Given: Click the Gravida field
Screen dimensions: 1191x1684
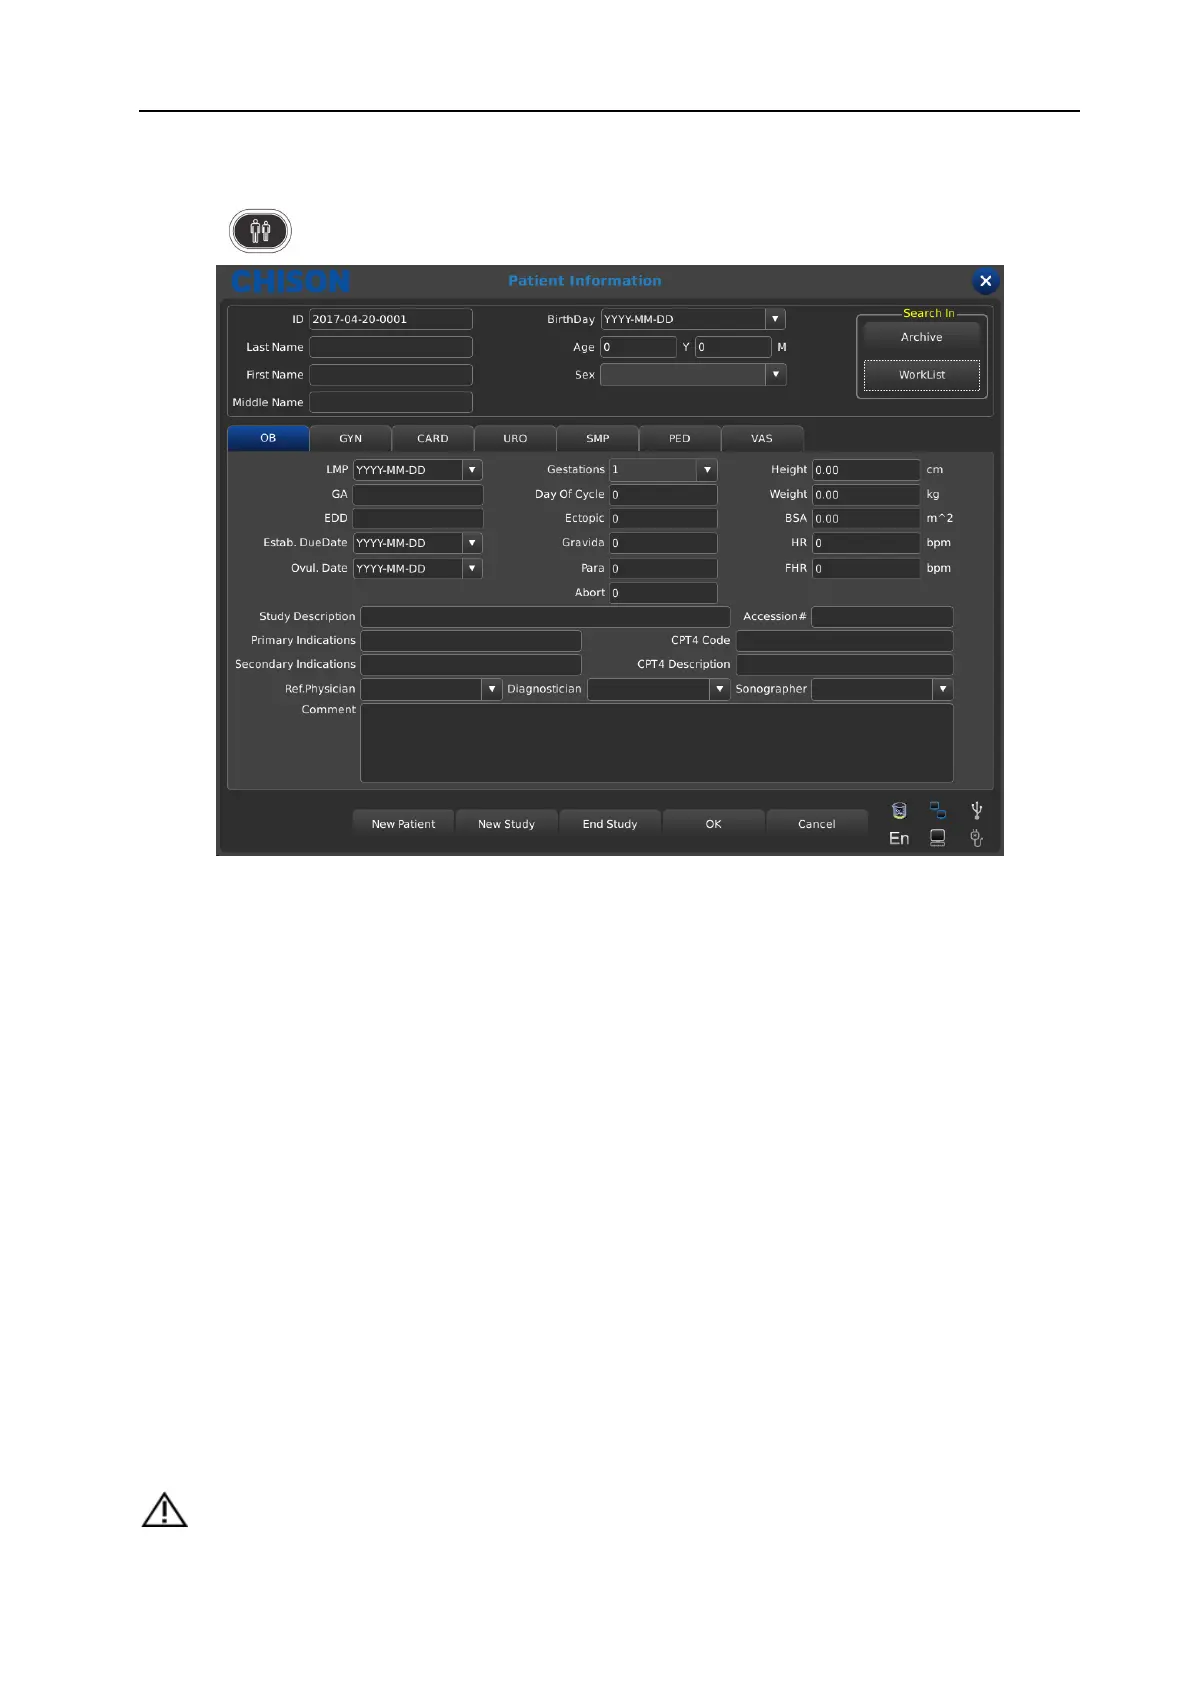Looking at the screenshot, I should click(663, 543).
